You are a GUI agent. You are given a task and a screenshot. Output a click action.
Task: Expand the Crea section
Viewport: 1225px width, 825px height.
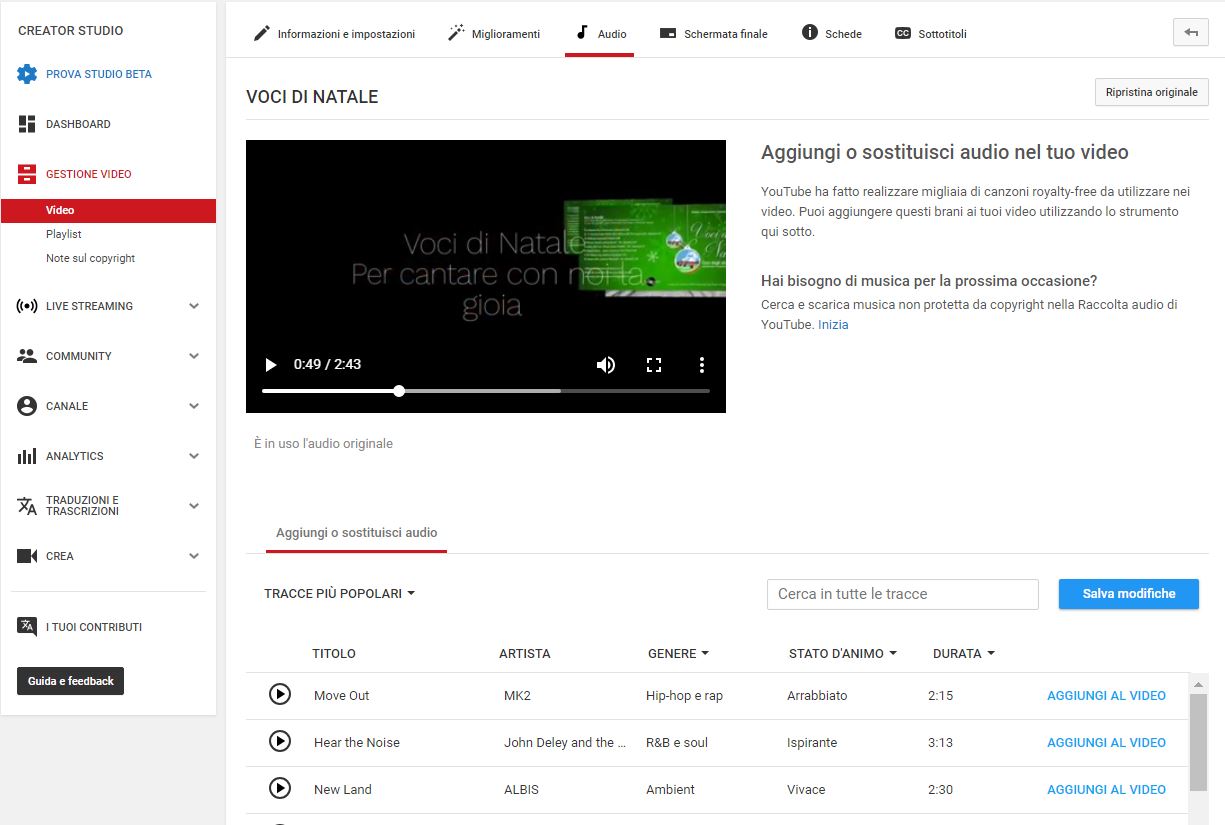coord(194,556)
